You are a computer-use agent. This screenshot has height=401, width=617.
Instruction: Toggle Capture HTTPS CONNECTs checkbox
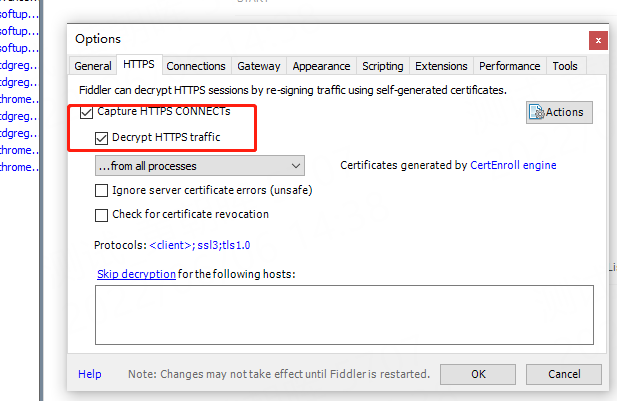pos(87,112)
